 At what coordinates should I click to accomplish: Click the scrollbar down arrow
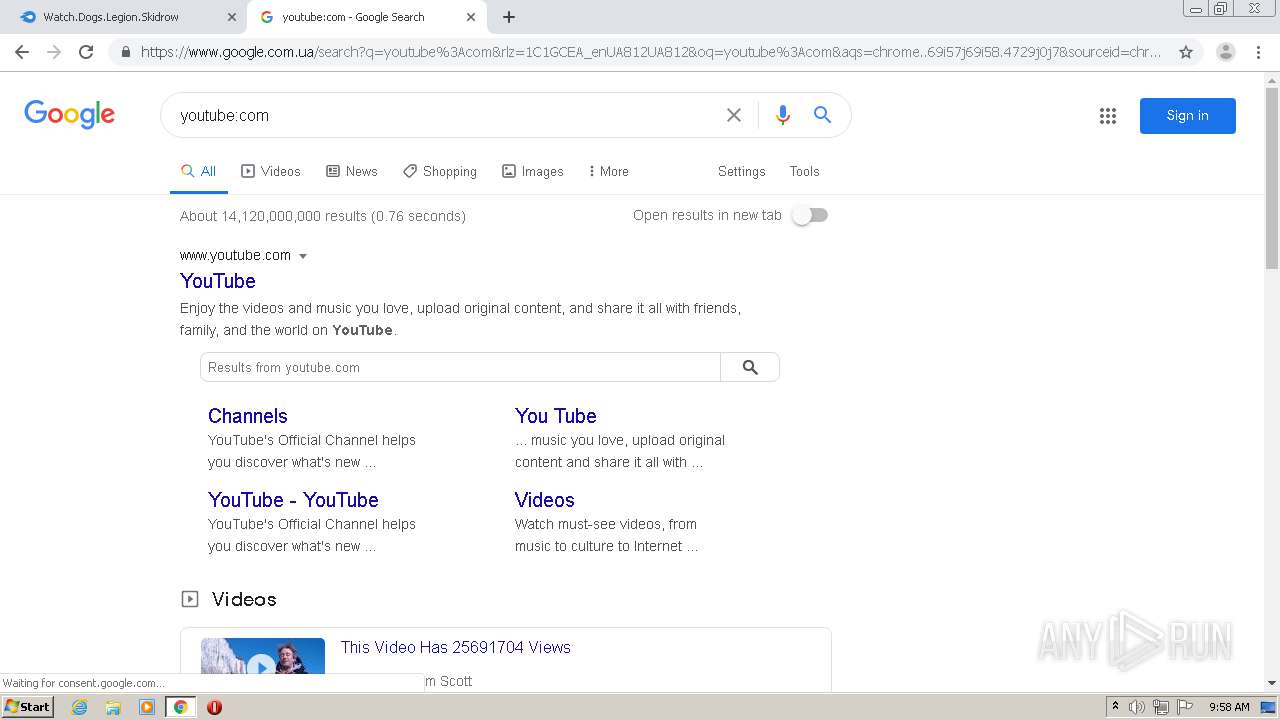(1272, 683)
